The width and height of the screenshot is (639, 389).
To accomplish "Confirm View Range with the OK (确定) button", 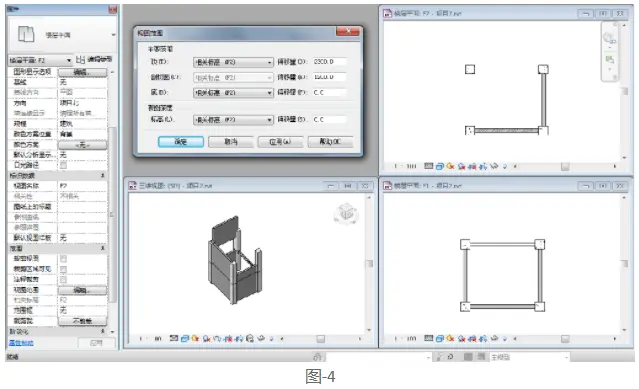I will pos(181,142).
